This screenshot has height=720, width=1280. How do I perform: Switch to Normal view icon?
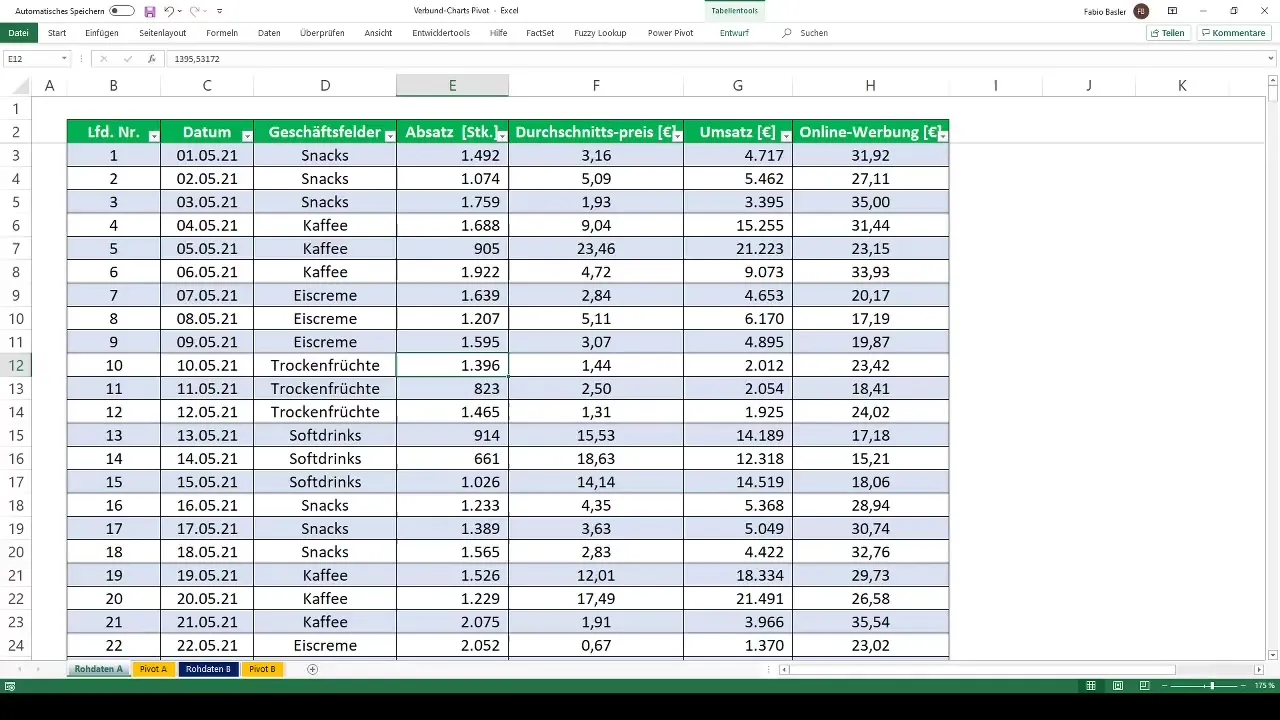pos(1093,686)
